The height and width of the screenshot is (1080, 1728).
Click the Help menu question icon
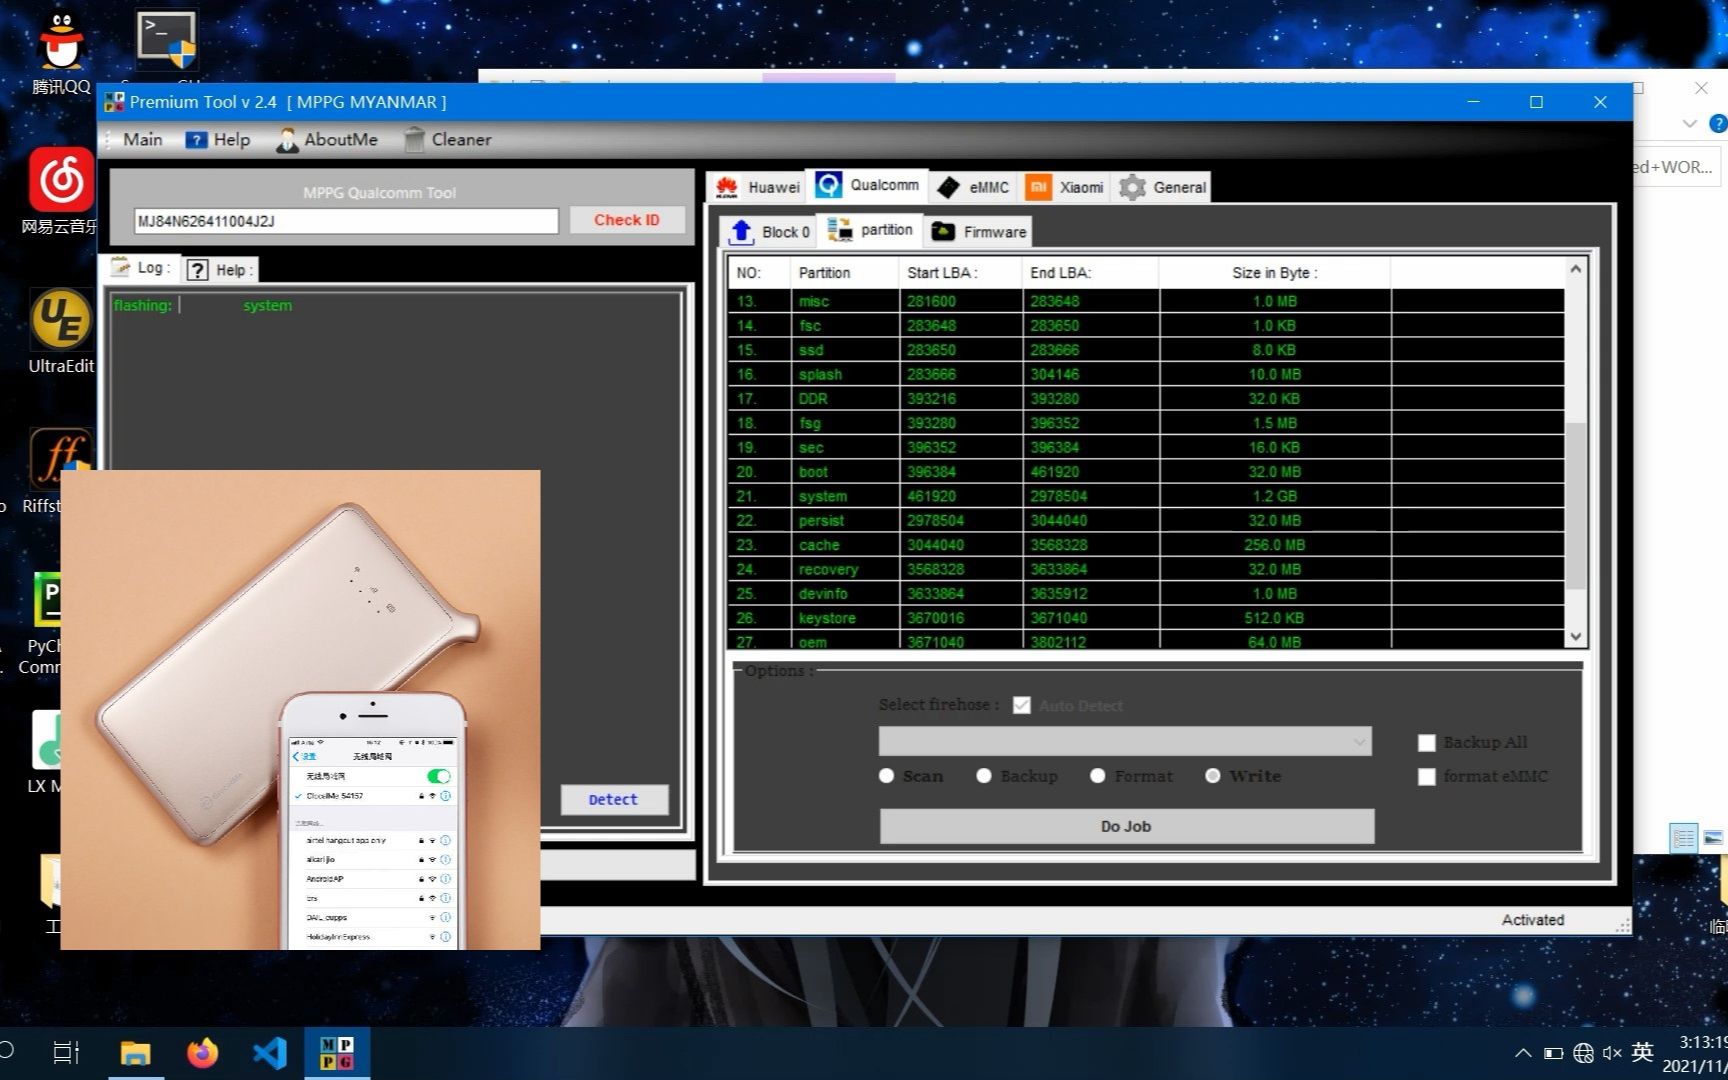point(196,140)
